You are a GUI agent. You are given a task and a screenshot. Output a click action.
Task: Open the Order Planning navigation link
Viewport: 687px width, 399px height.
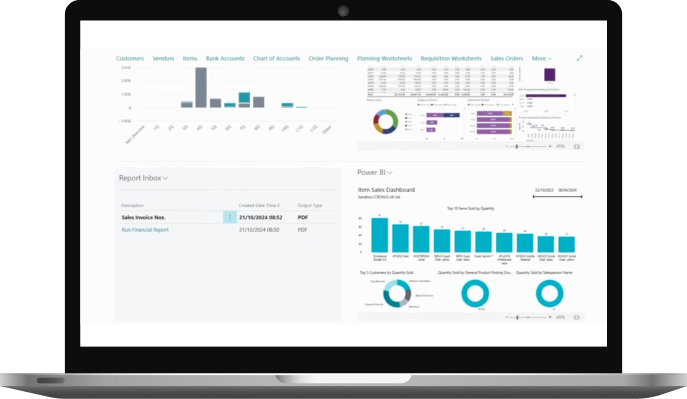328,58
